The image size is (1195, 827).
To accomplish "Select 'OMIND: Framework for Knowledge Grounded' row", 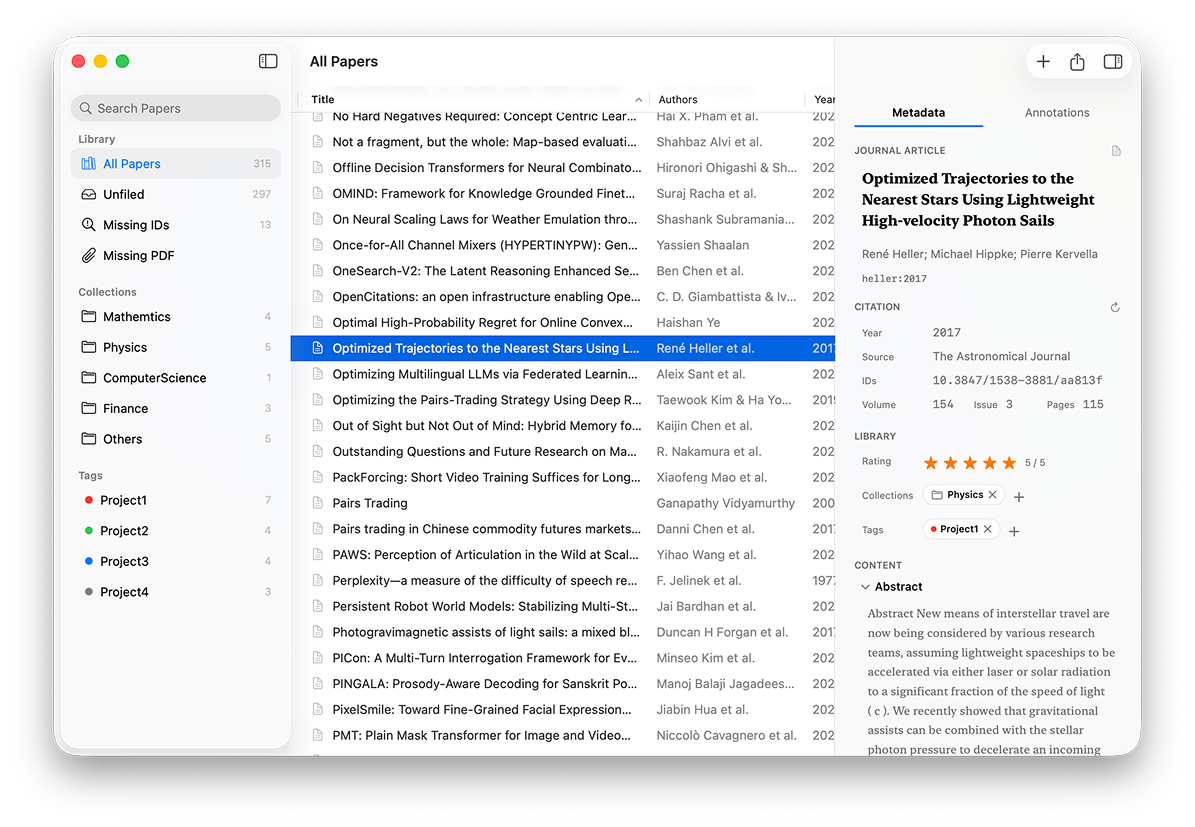I will pyautogui.click(x=562, y=194).
